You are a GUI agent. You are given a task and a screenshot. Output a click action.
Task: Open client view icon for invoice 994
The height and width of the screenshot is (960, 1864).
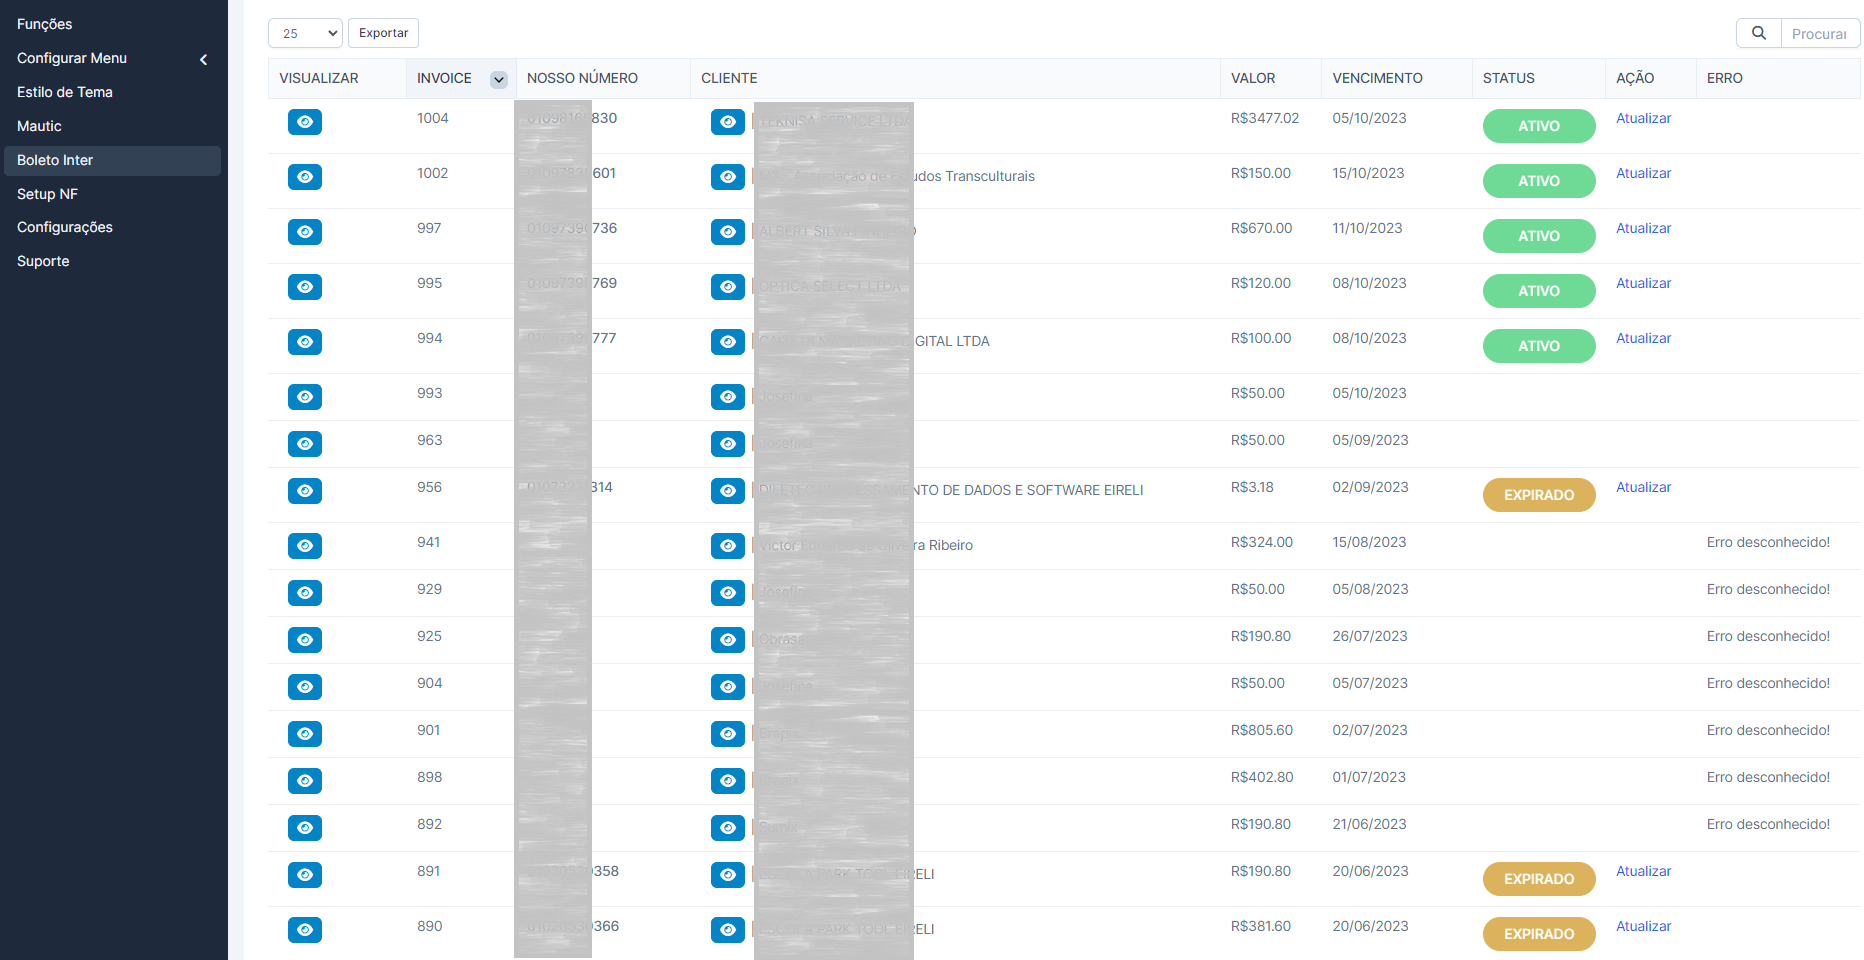(728, 342)
